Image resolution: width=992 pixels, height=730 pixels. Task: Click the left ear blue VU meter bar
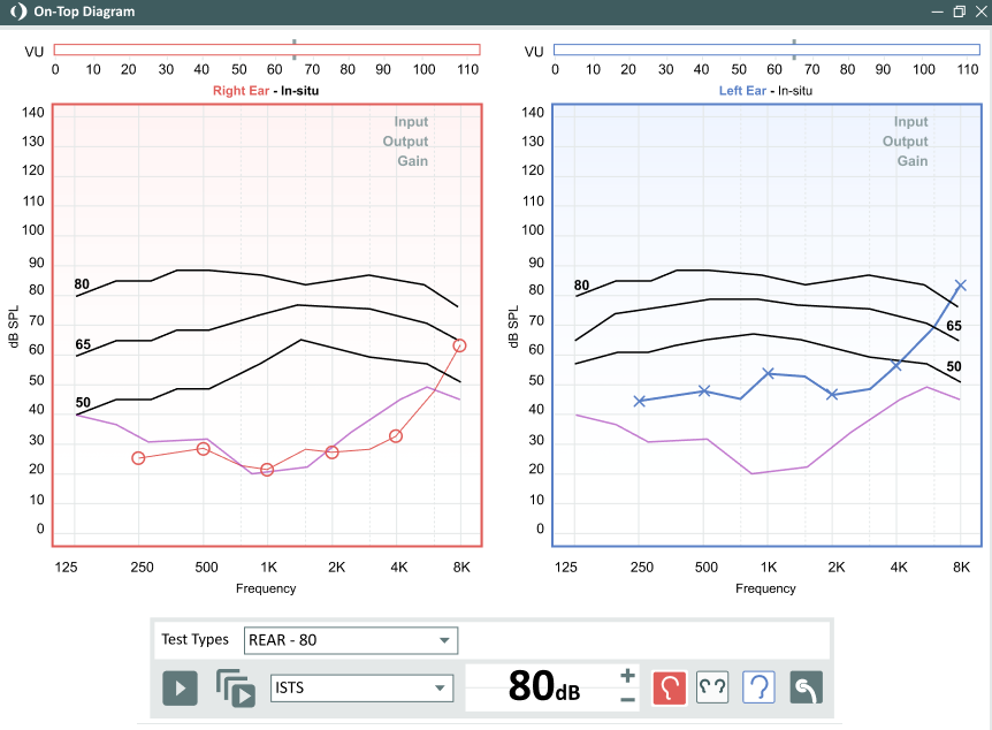pyautogui.click(x=767, y=49)
